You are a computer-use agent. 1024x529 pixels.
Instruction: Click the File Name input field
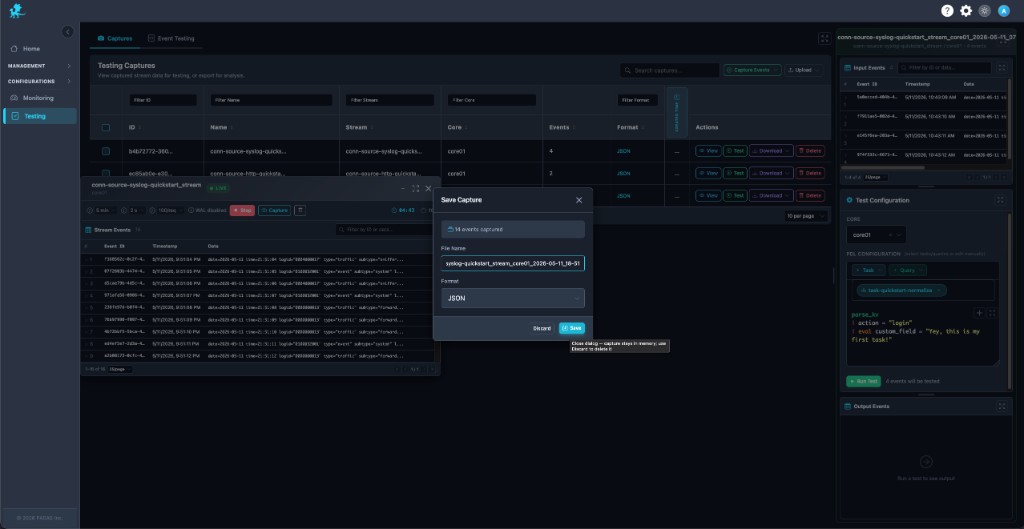click(513, 263)
